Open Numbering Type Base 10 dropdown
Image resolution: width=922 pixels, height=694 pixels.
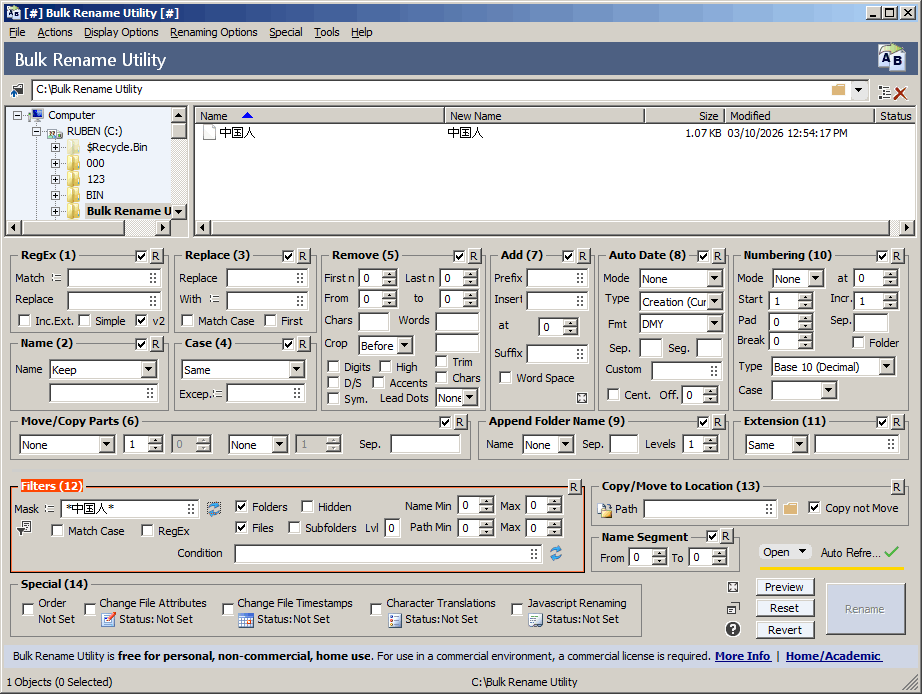[887, 366]
